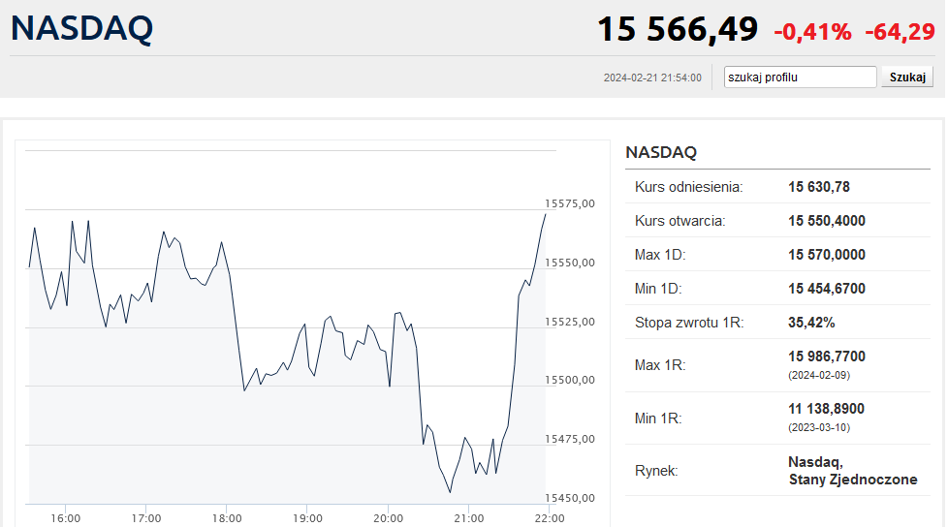The image size is (948, 527).
Task: Click the 16:00 label on chart time axis
Action: pos(65,518)
